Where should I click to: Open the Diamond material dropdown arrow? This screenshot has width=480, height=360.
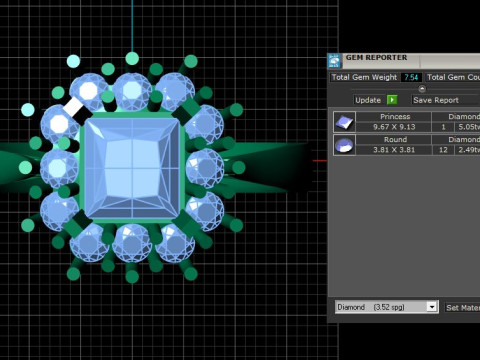pyautogui.click(x=432, y=307)
